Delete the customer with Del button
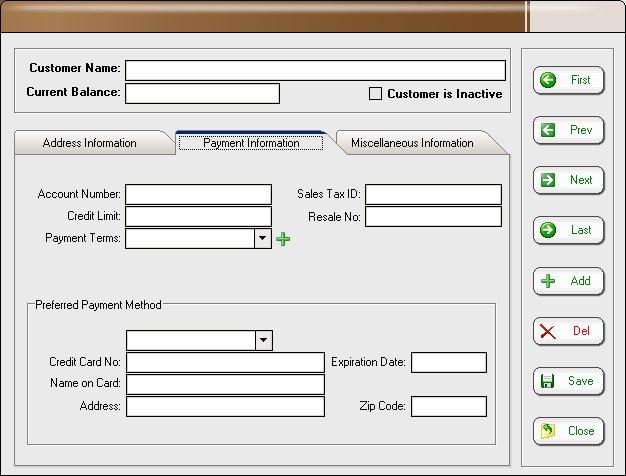Image resolution: width=626 pixels, height=476 pixels. click(568, 331)
